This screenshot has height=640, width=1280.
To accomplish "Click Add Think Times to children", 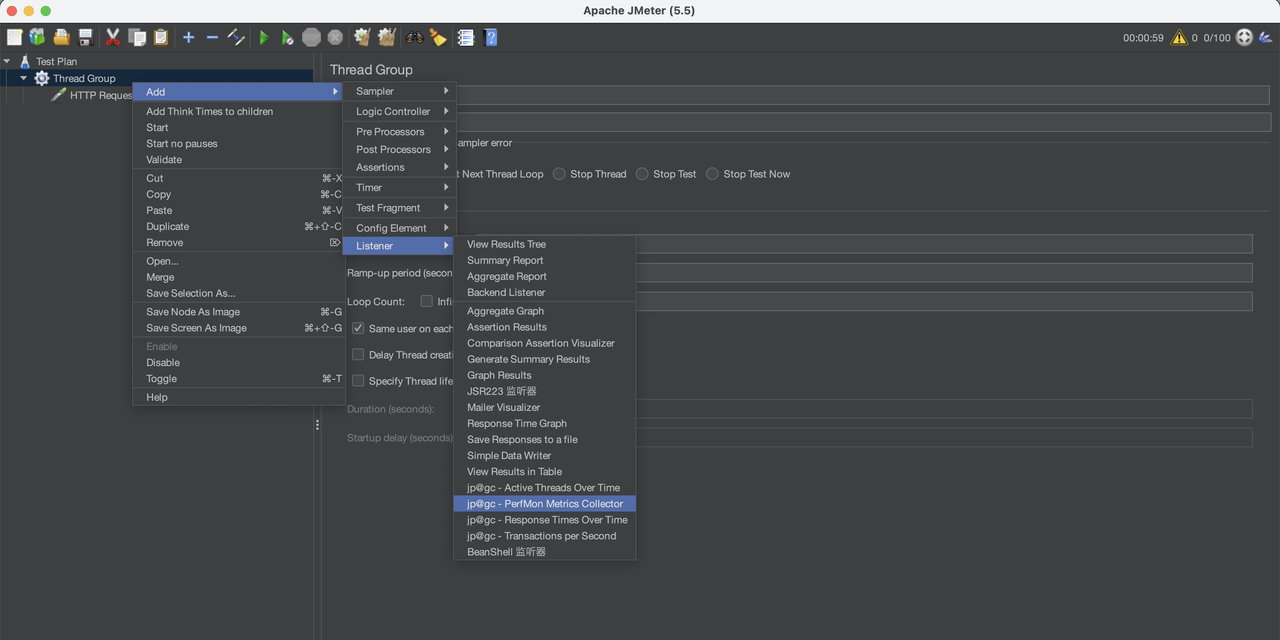I will coord(239,111).
